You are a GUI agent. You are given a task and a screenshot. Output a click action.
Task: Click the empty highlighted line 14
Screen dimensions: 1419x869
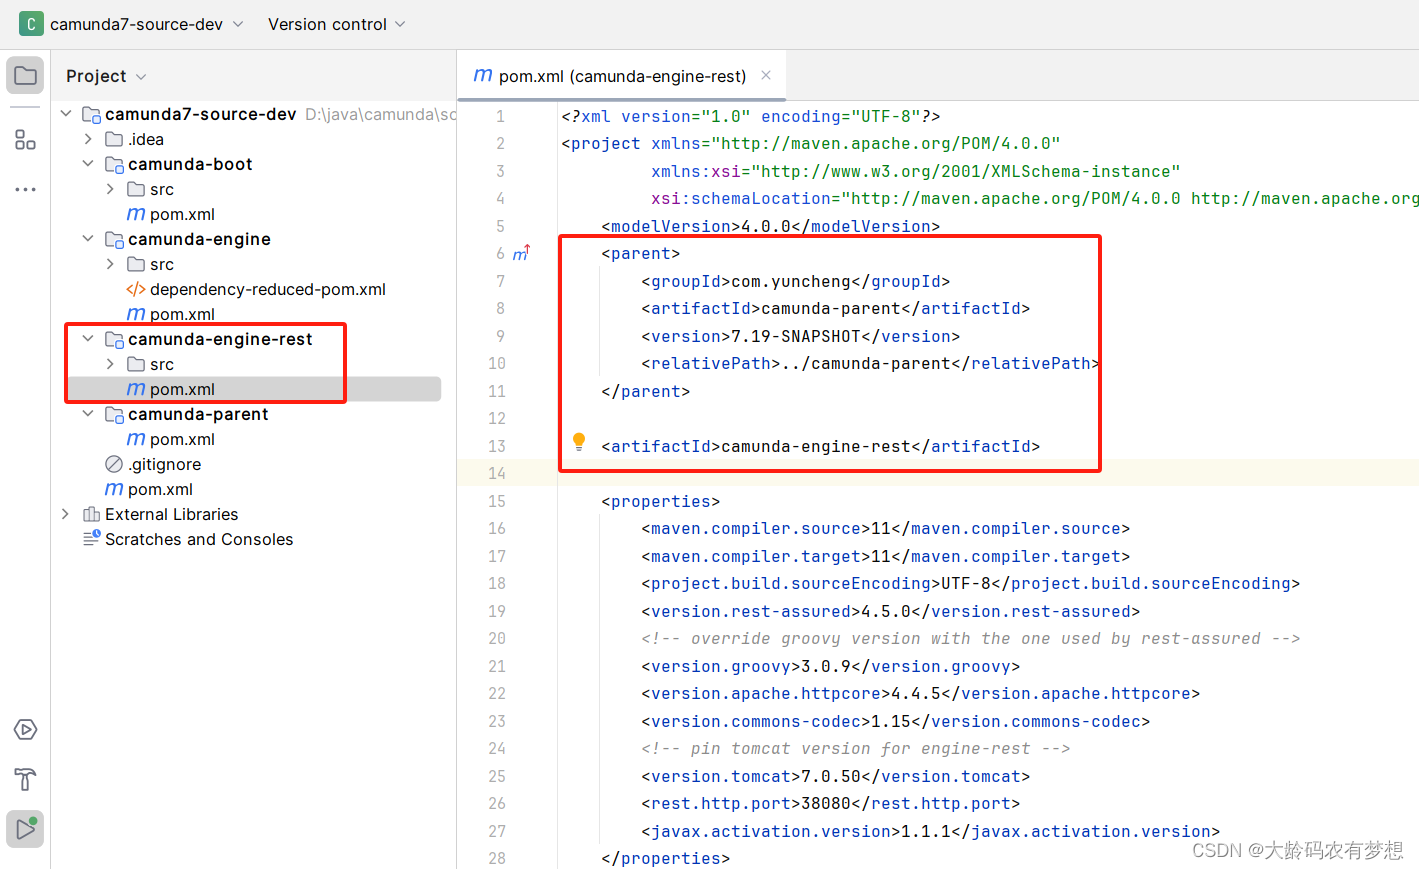pyautogui.click(x=988, y=473)
